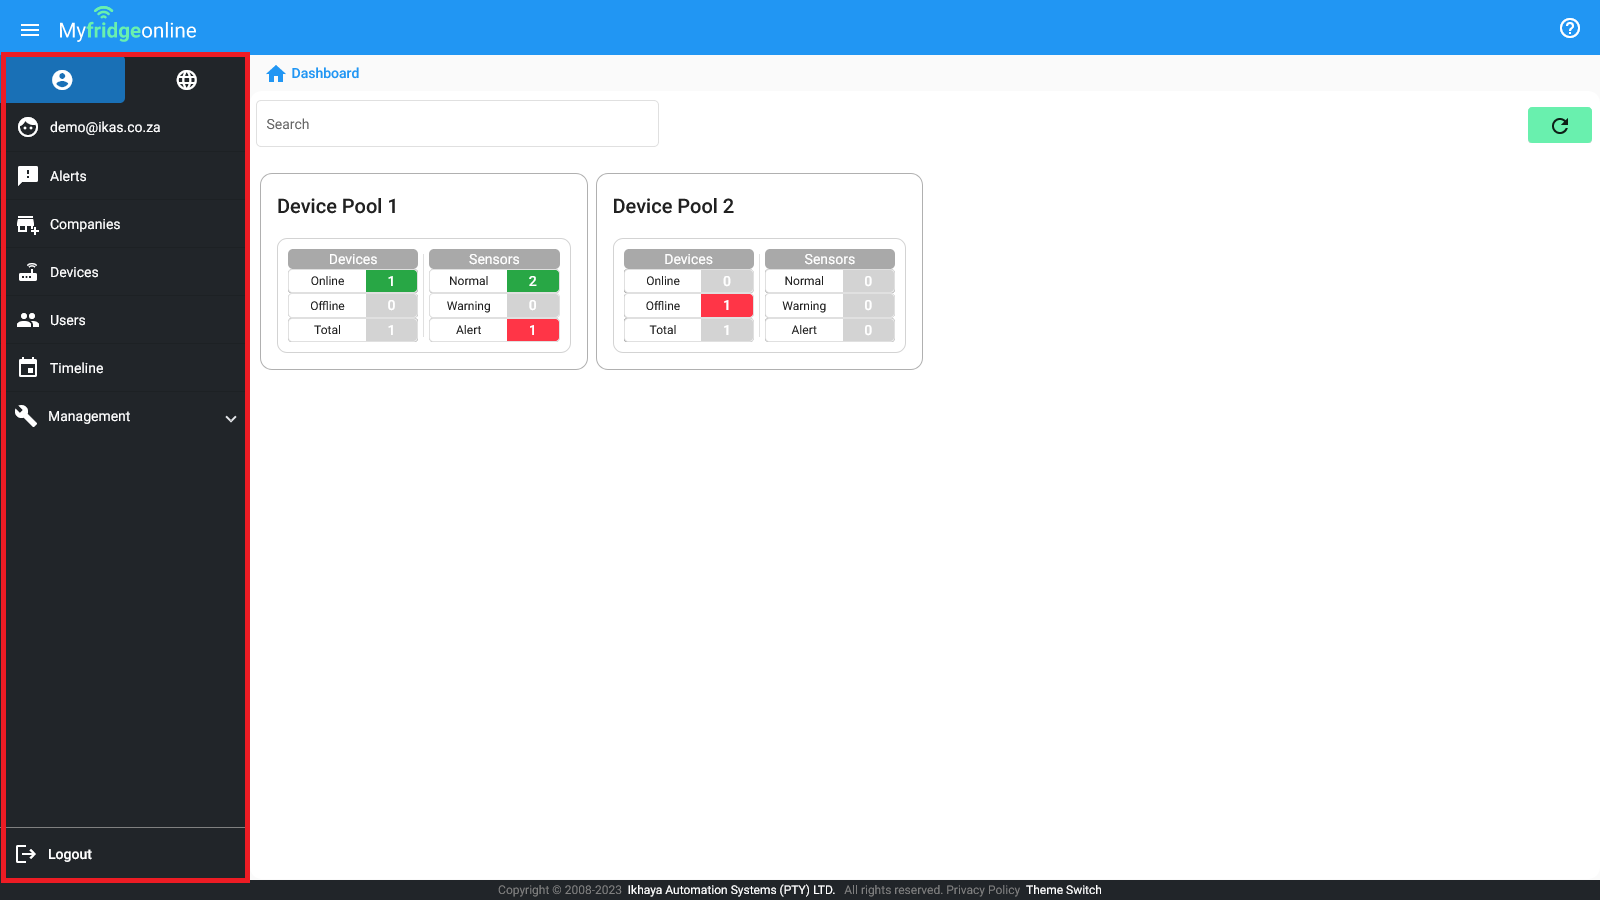Open the Device Pool 1 card title
This screenshot has width=1600, height=900.
(337, 206)
